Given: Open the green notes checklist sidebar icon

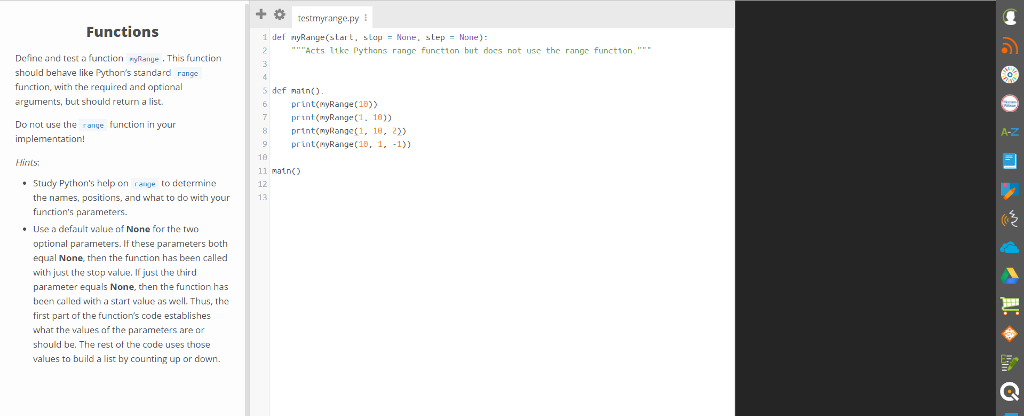Looking at the screenshot, I should pos(1010,362).
